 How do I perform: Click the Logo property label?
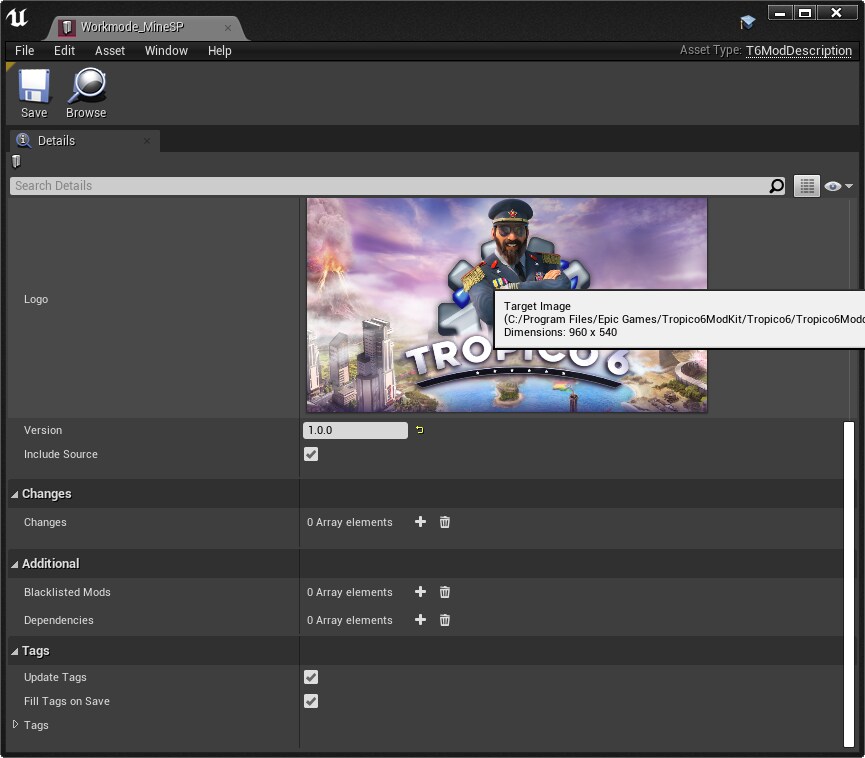(36, 299)
